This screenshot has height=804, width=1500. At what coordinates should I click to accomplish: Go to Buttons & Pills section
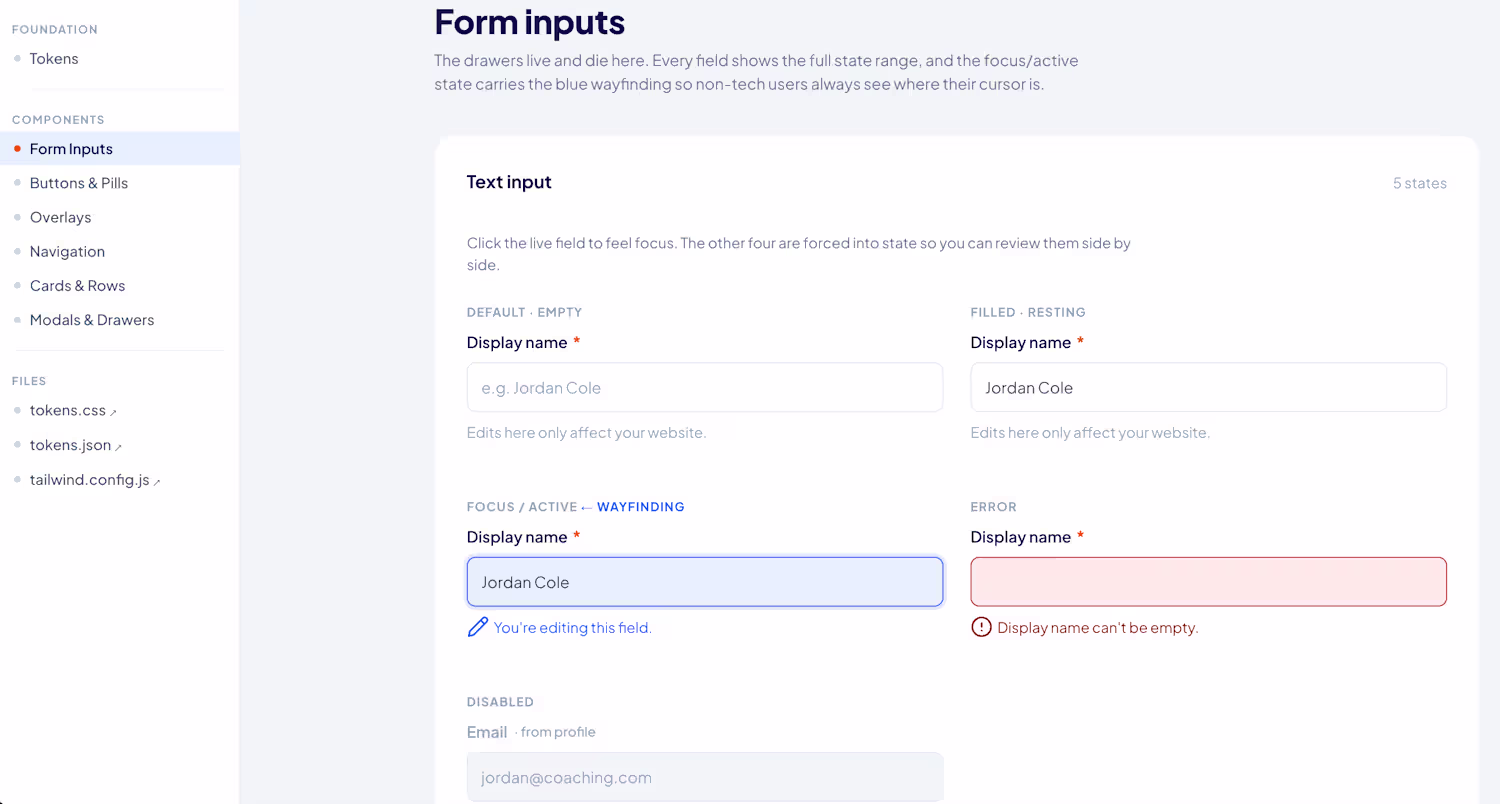79,183
